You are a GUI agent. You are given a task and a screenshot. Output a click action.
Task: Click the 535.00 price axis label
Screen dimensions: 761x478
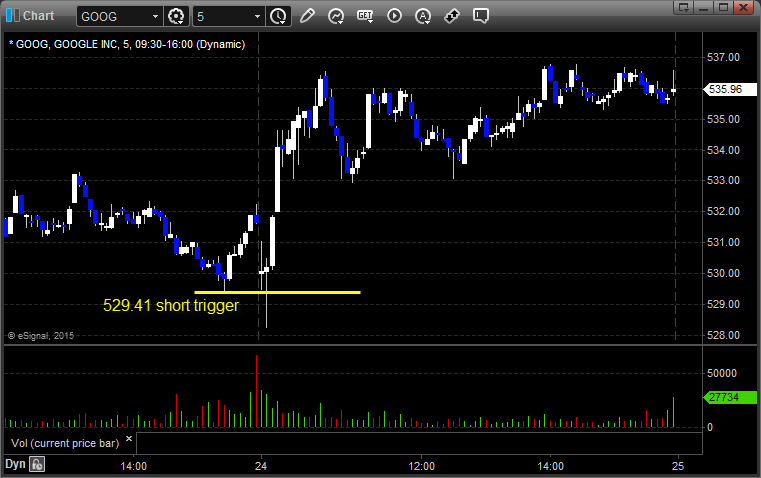click(x=723, y=119)
